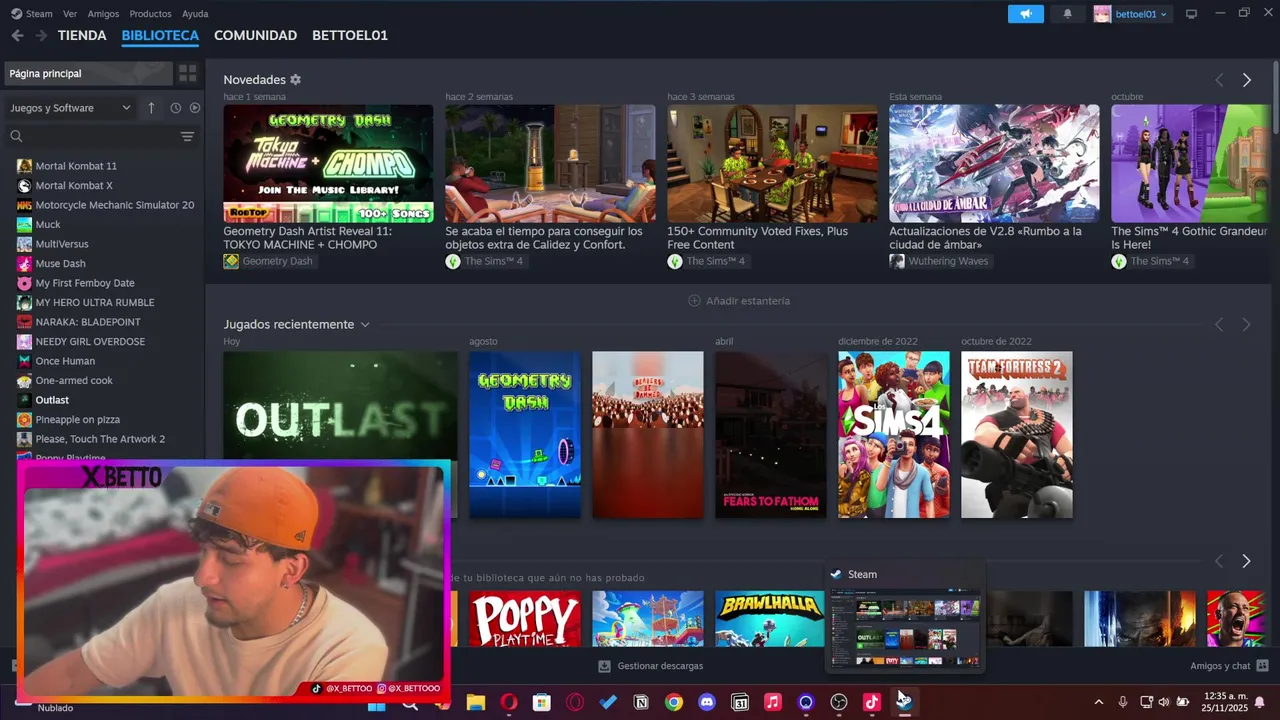Toggle recent activity clock filter
The height and width of the screenshot is (720, 1280).
tap(176, 108)
